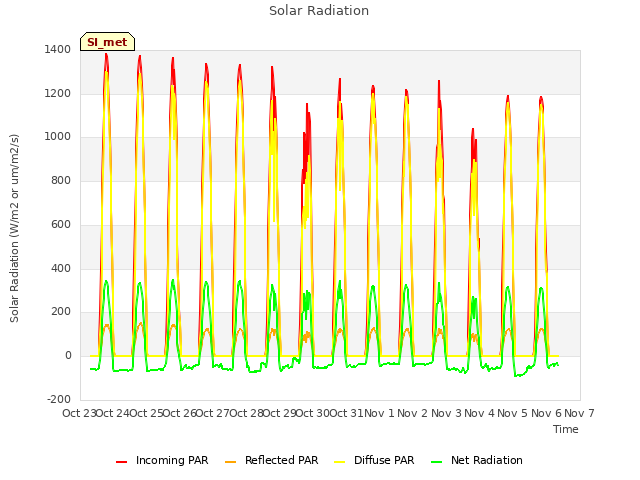The height and width of the screenshot is (480, 640).
Task: Click the red Incoming PAR legend swatch
Action: 122,461
